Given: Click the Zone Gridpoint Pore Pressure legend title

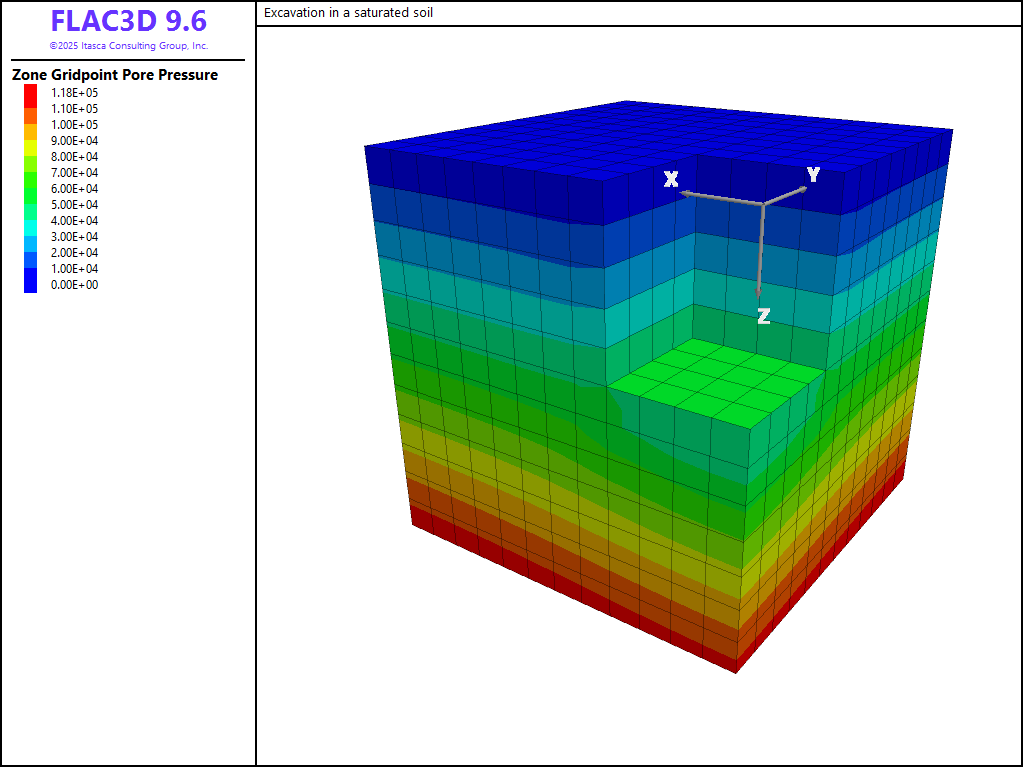Looking at the screenshot, I should click(115, 75).
